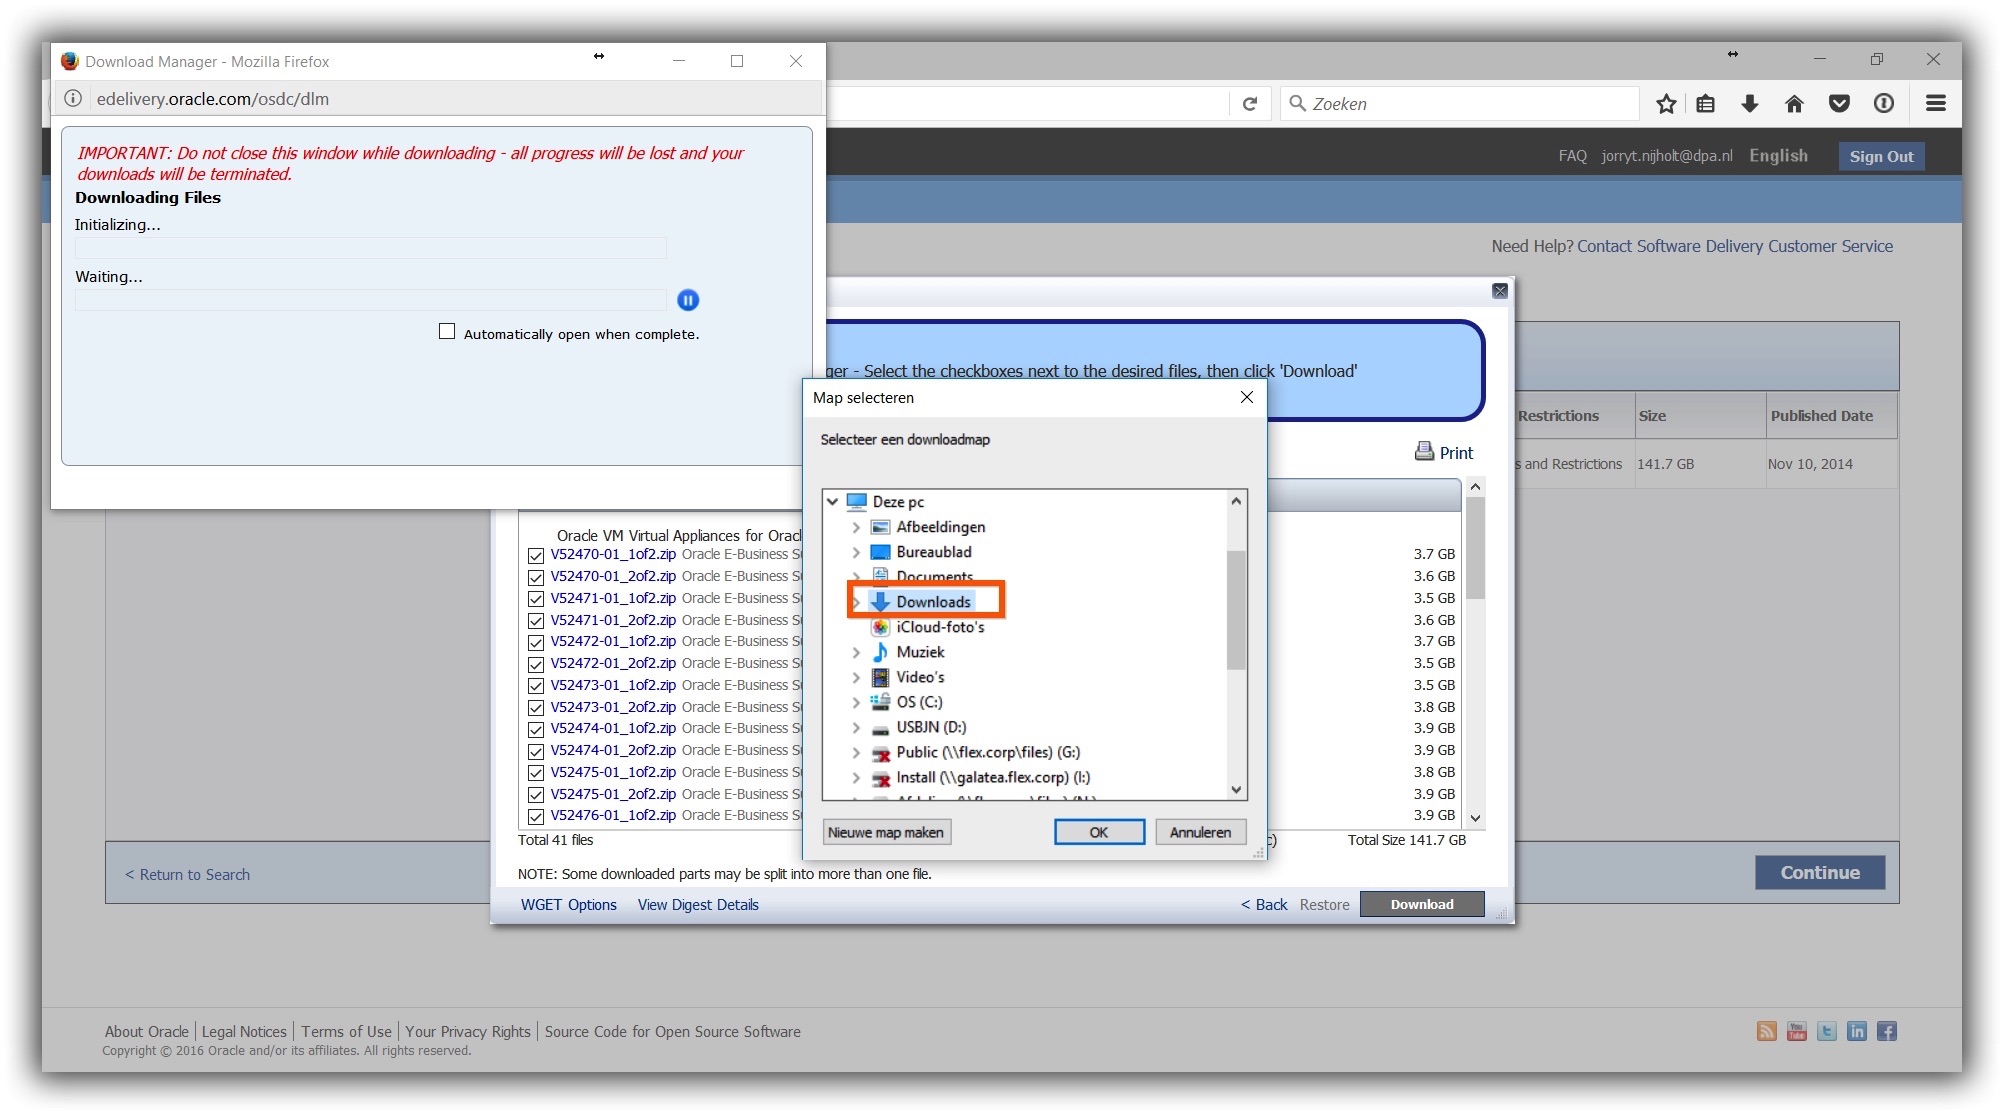Select Video's folder in tree
This screenshot has height=1114, width=2004.
tap(919, 677)
